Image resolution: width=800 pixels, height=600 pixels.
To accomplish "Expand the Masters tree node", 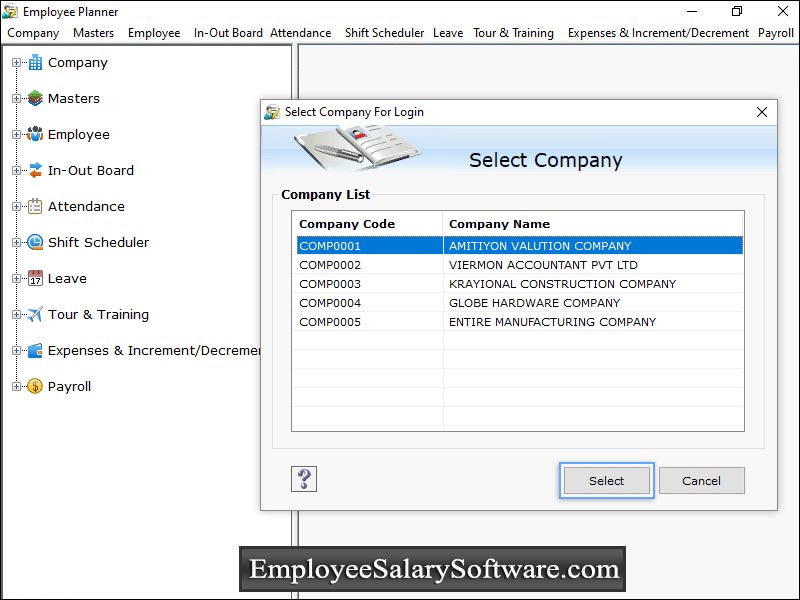I will (16, 98).
